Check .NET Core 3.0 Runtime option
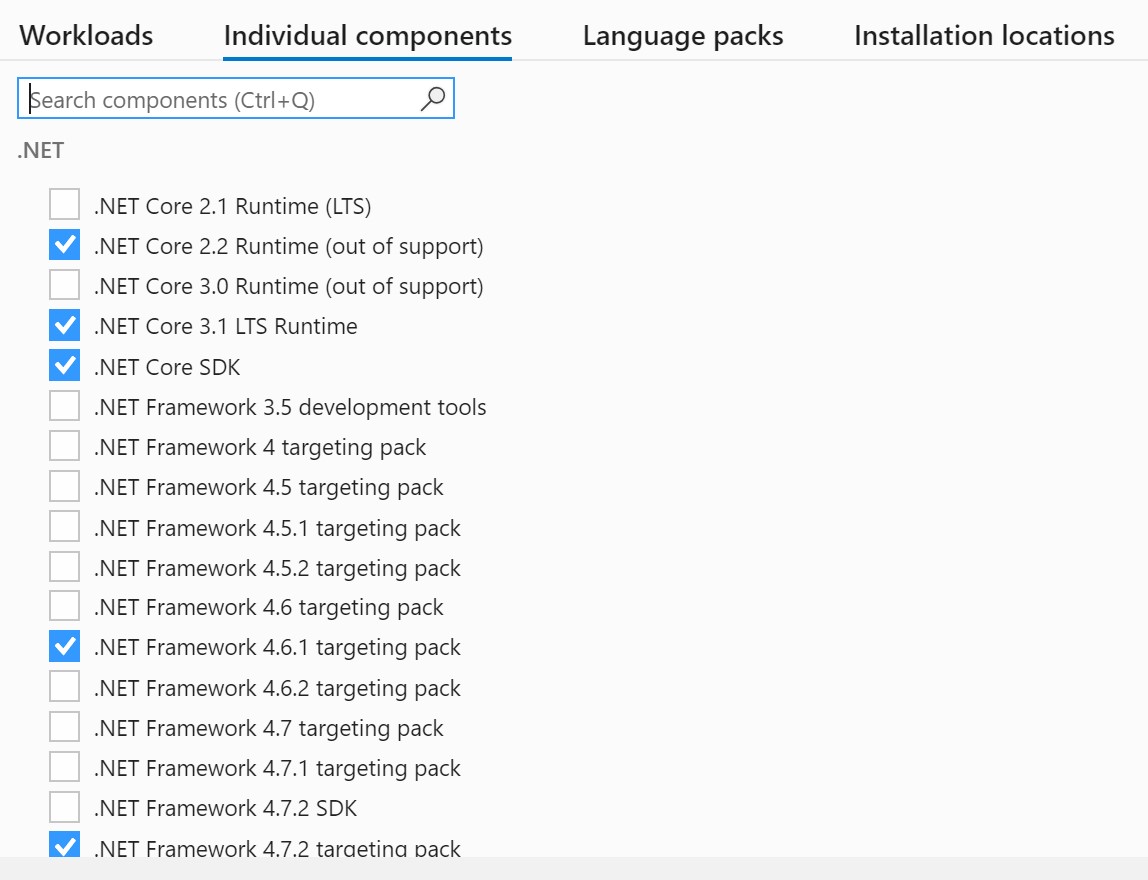The height and width of the screenshot is (880, 1148). tap(65, 286)
